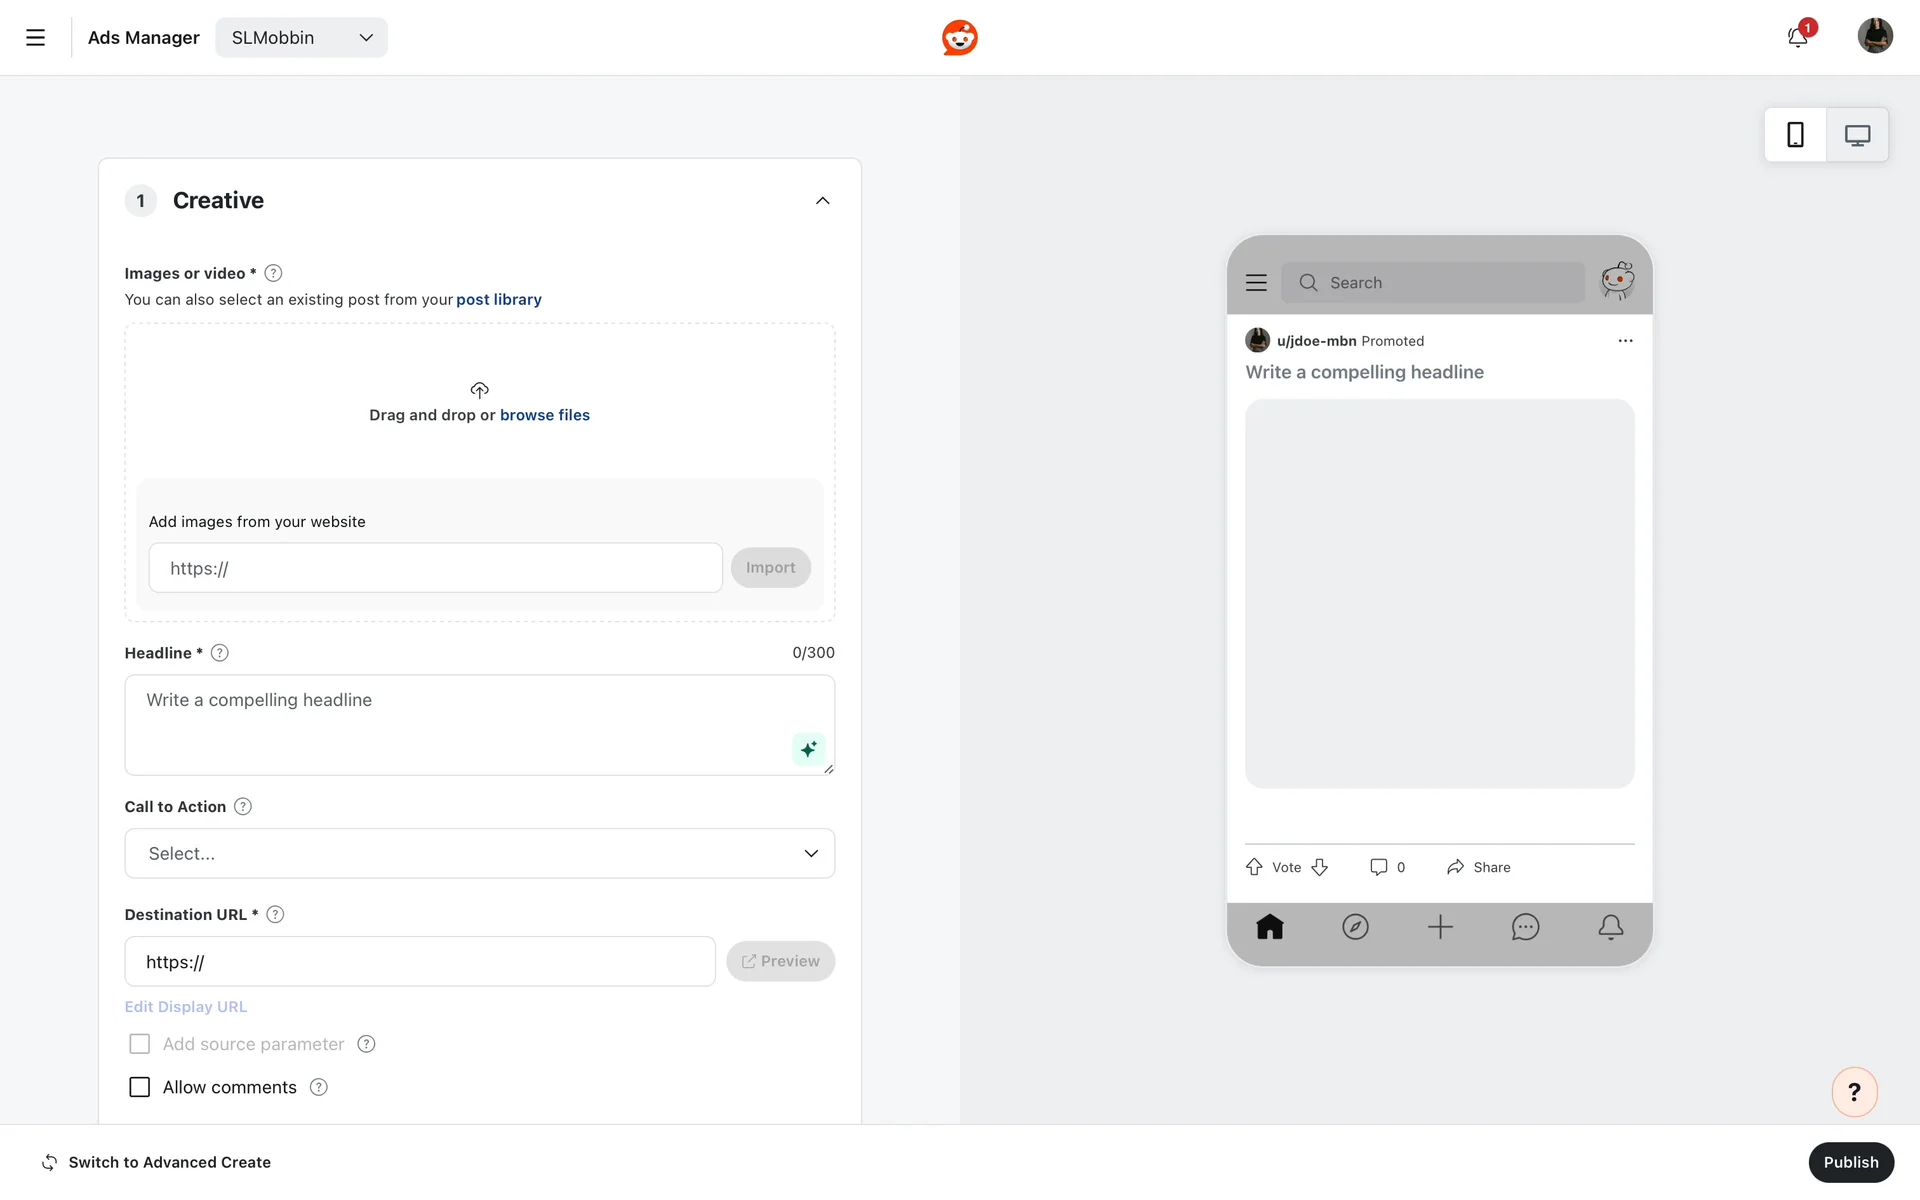
Task: Open the floating help question button
Action: pyautogui.click(x=1854, y=1092)
